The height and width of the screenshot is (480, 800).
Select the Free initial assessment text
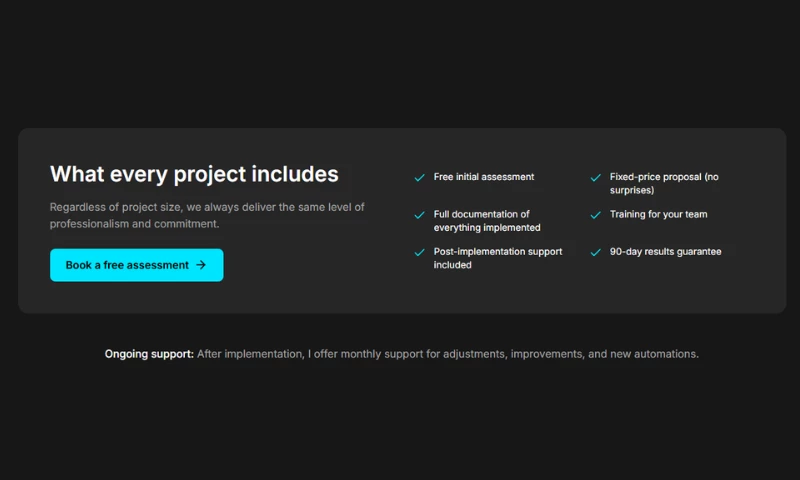tap(484, 177)
